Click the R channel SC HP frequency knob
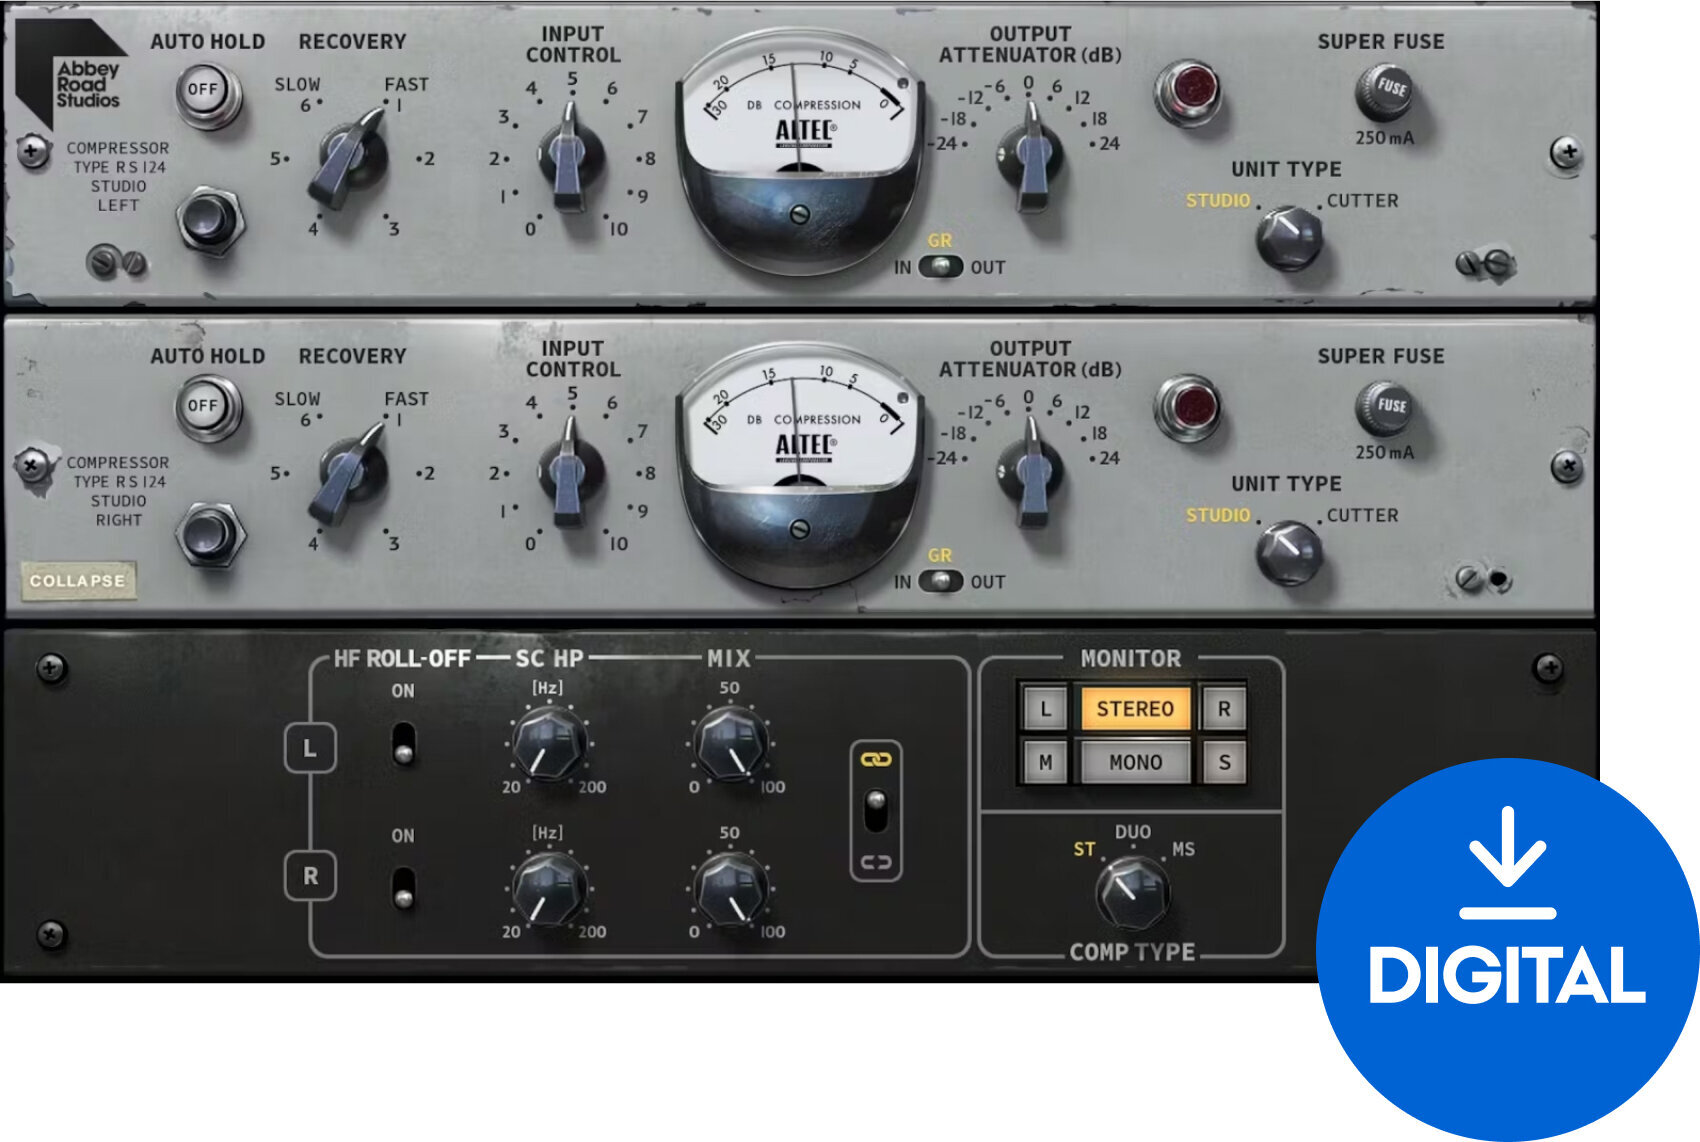 548,888
